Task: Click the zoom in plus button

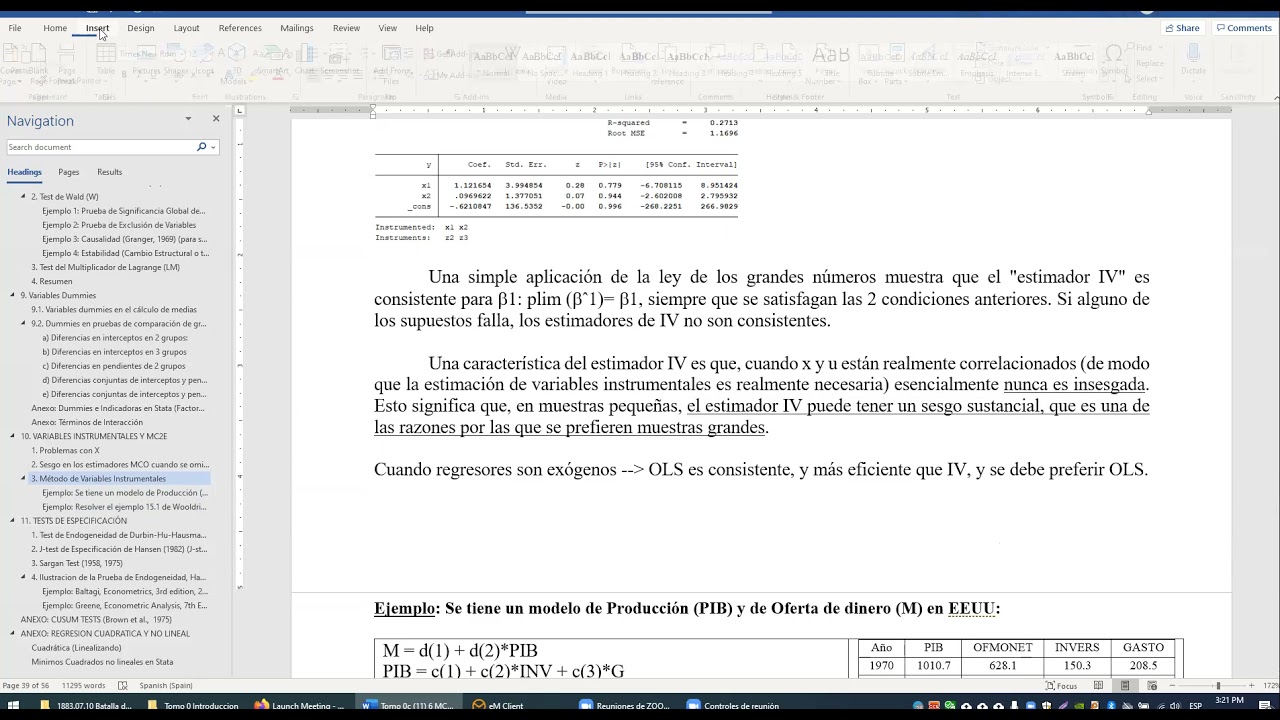Action: (x=1252, y=685)
